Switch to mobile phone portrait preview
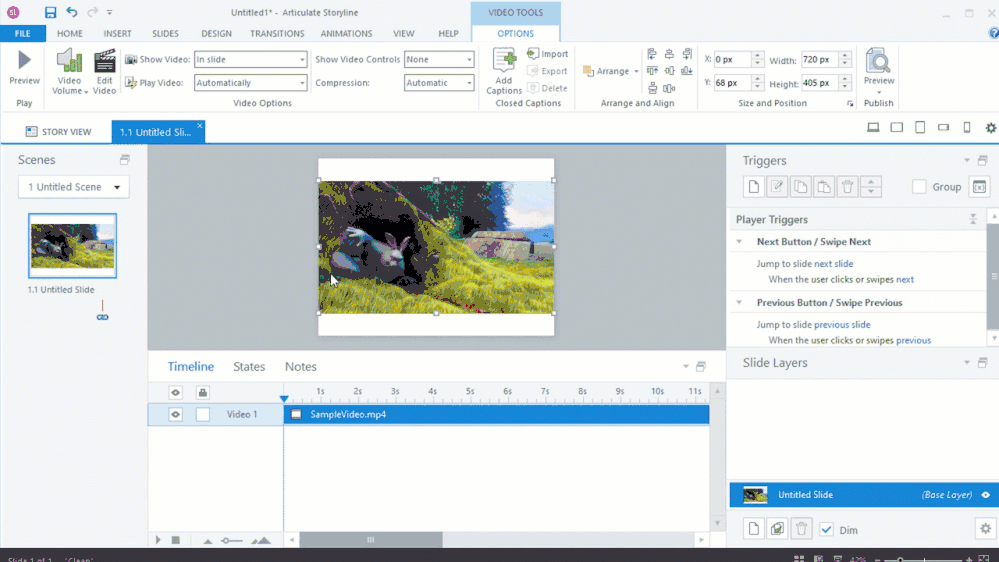 click(966, 128)
